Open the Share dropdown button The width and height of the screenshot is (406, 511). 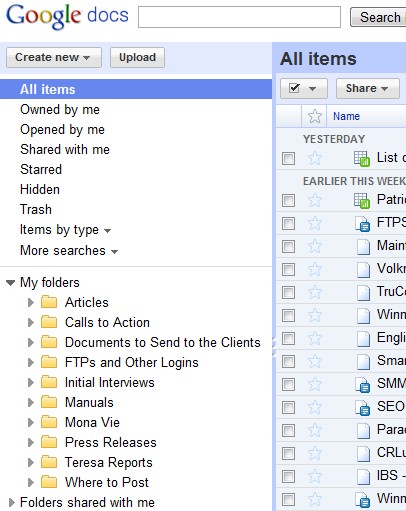point(368,88)
